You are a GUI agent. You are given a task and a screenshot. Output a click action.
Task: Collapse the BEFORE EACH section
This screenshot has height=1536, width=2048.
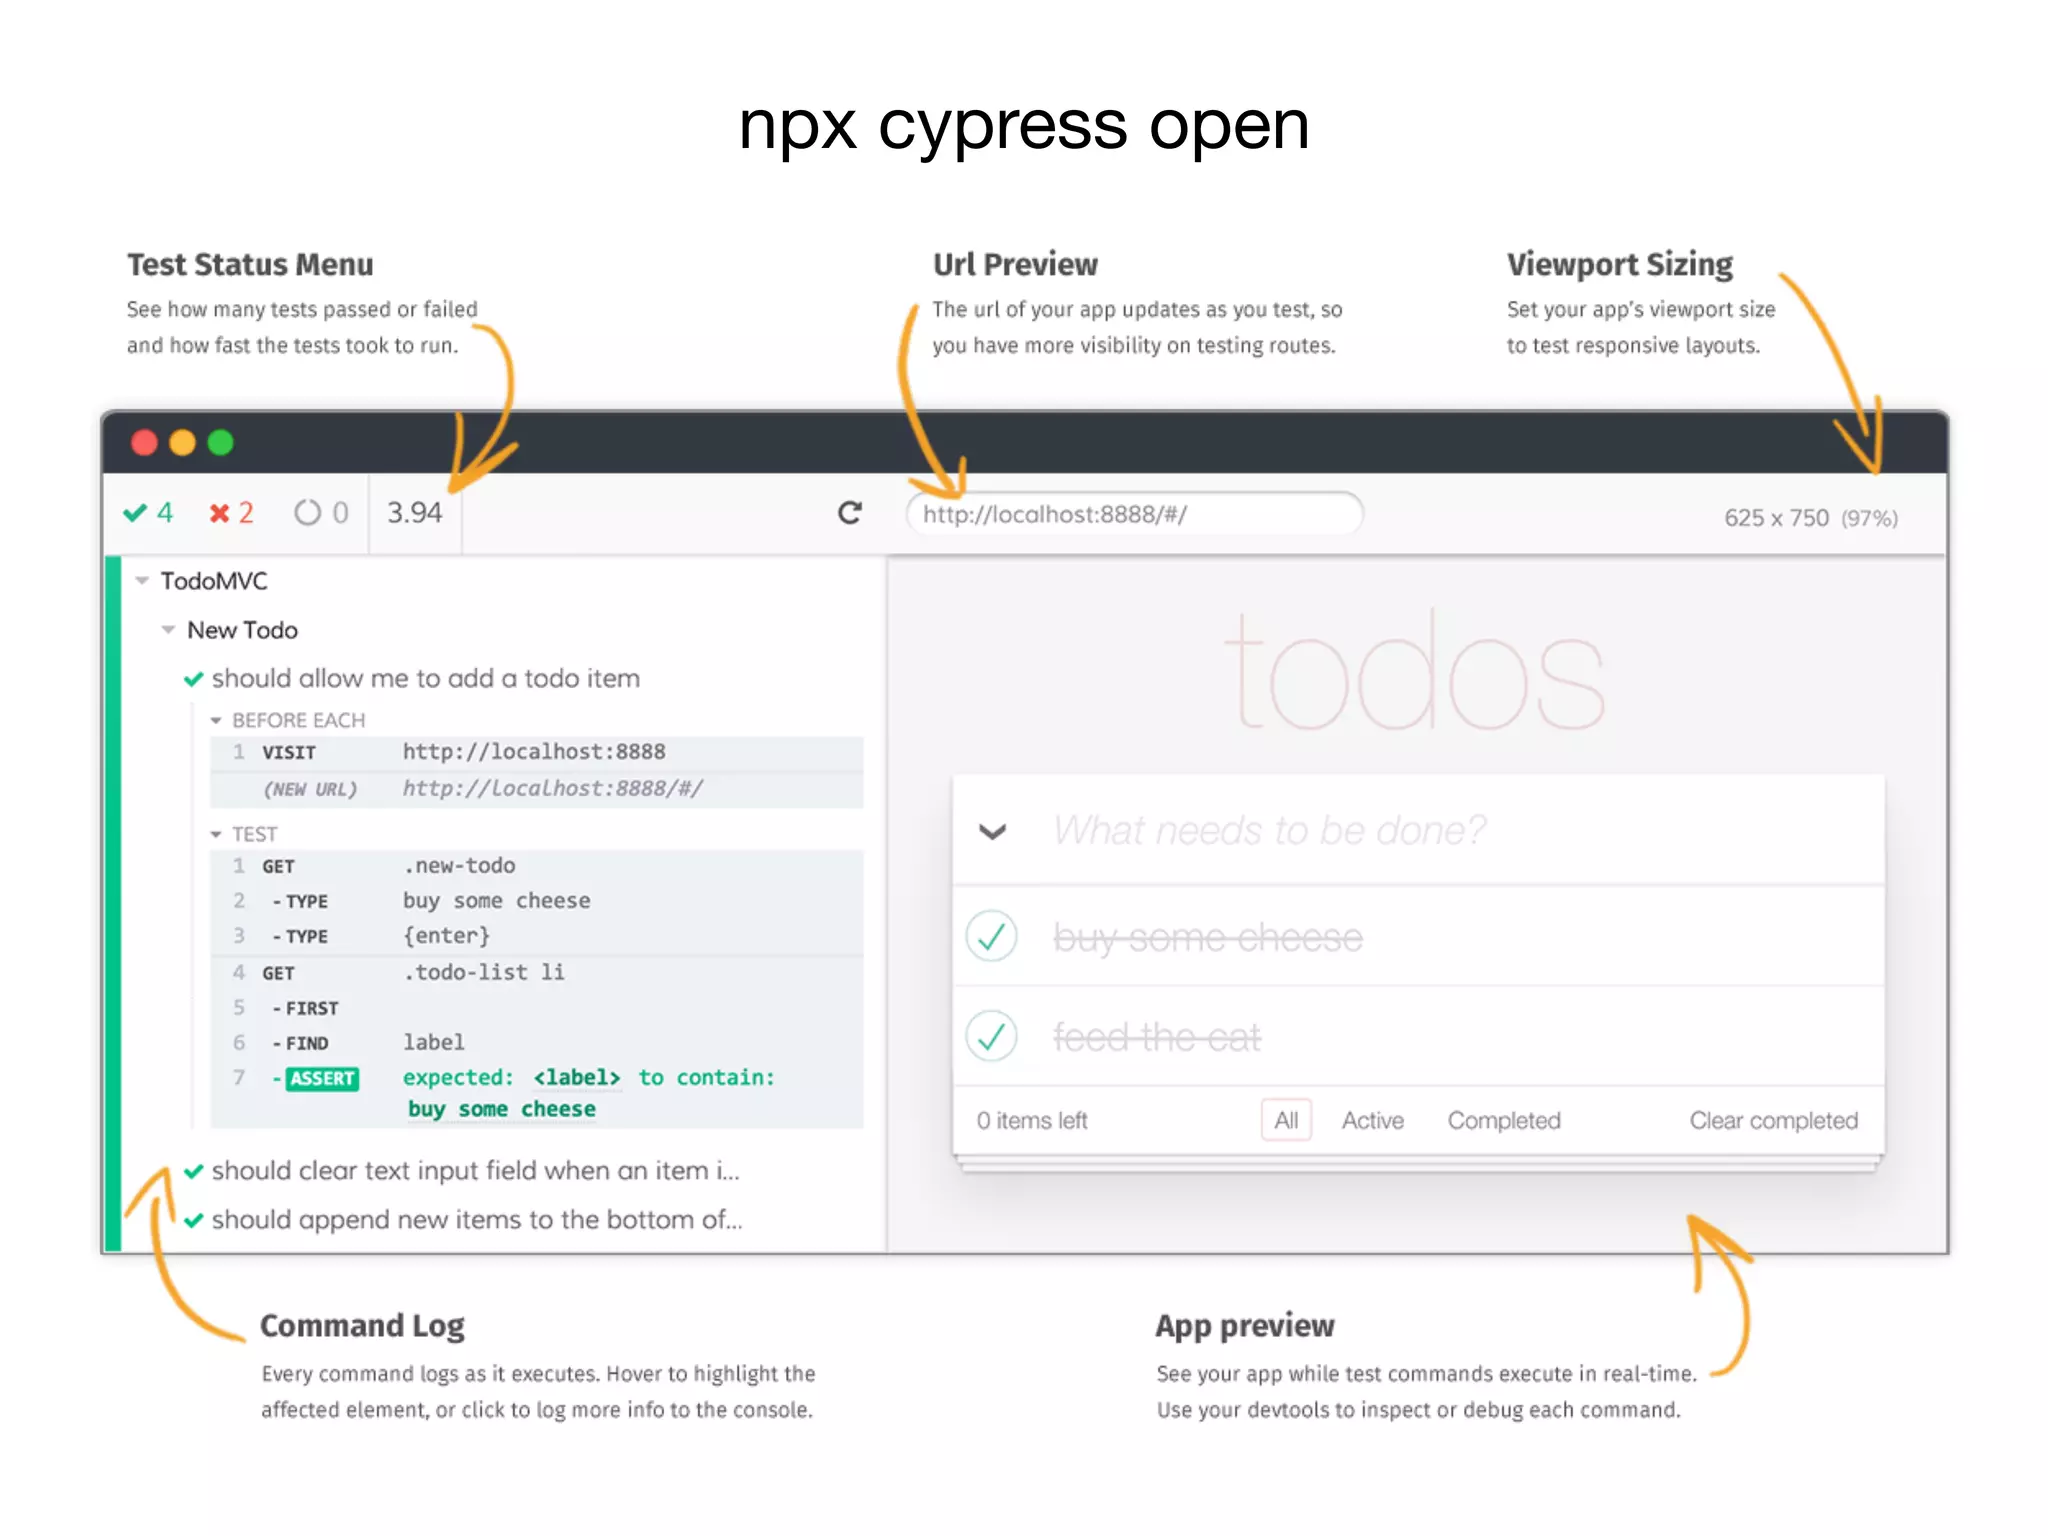coord(216,721)
